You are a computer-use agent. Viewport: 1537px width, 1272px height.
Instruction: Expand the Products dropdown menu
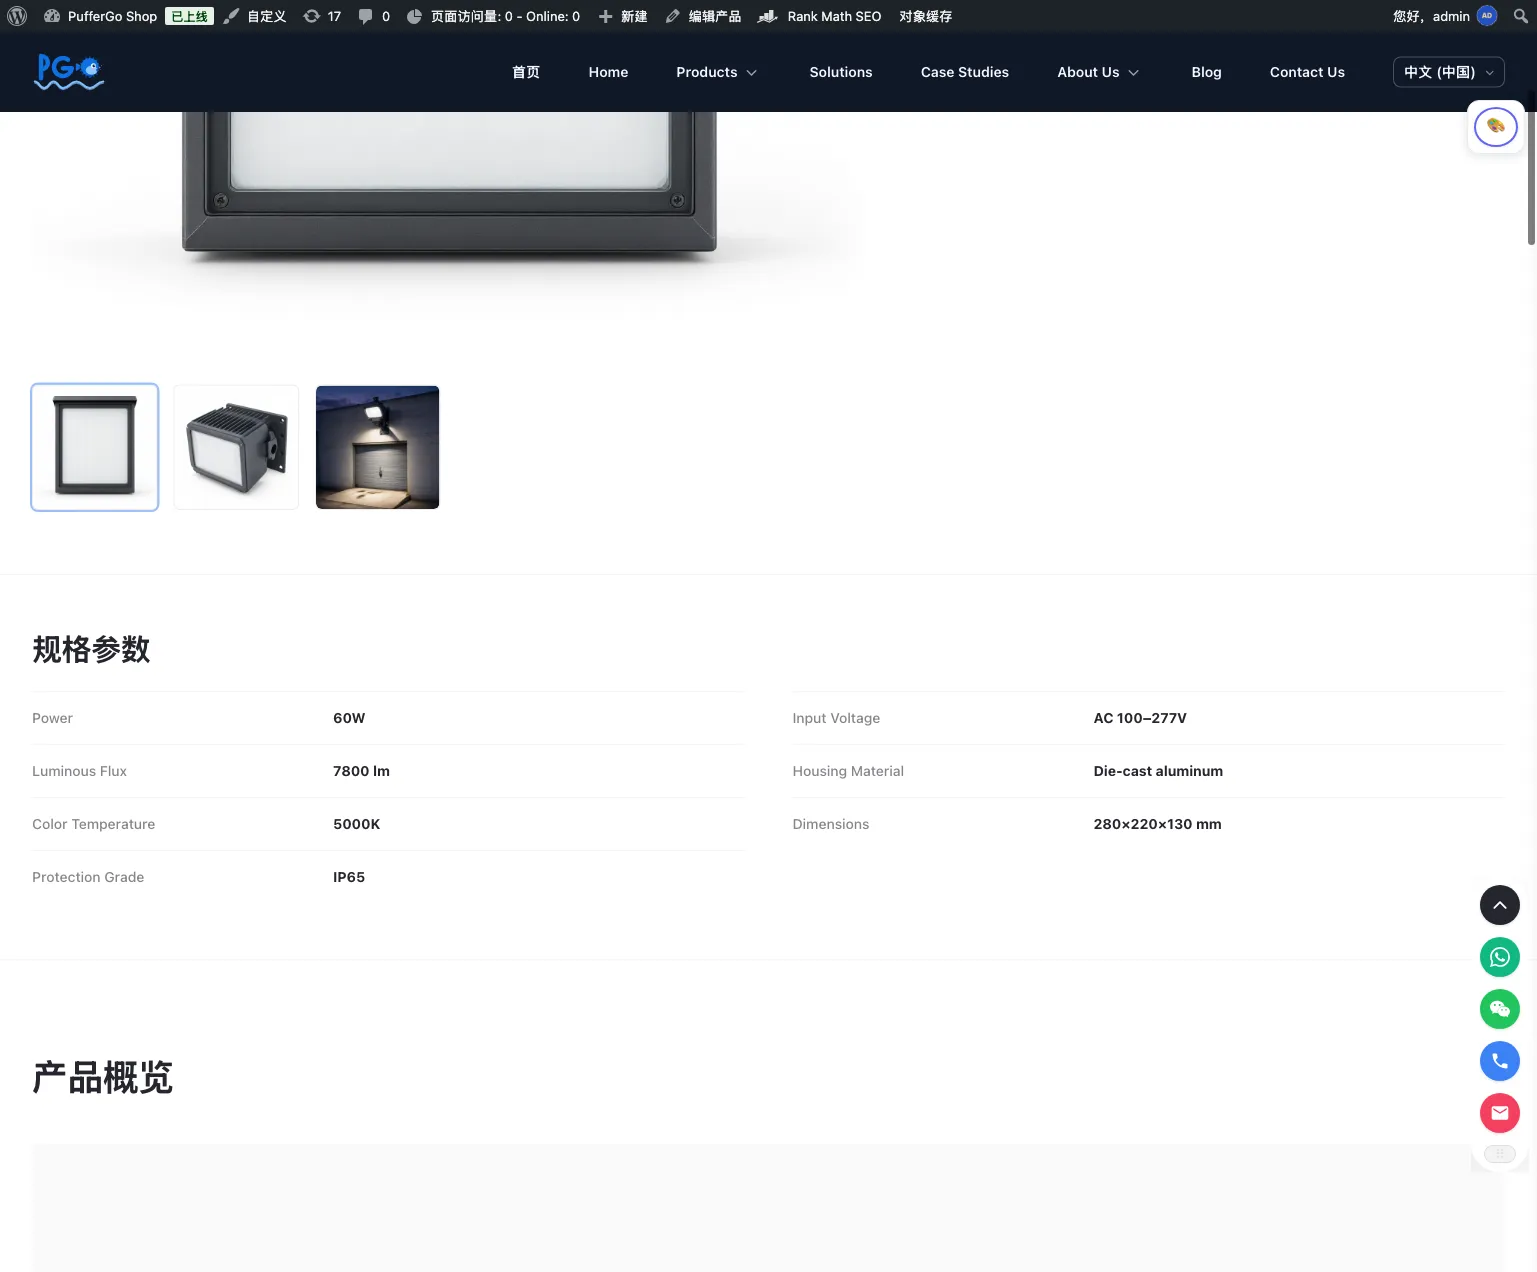(x=717, y=72)
